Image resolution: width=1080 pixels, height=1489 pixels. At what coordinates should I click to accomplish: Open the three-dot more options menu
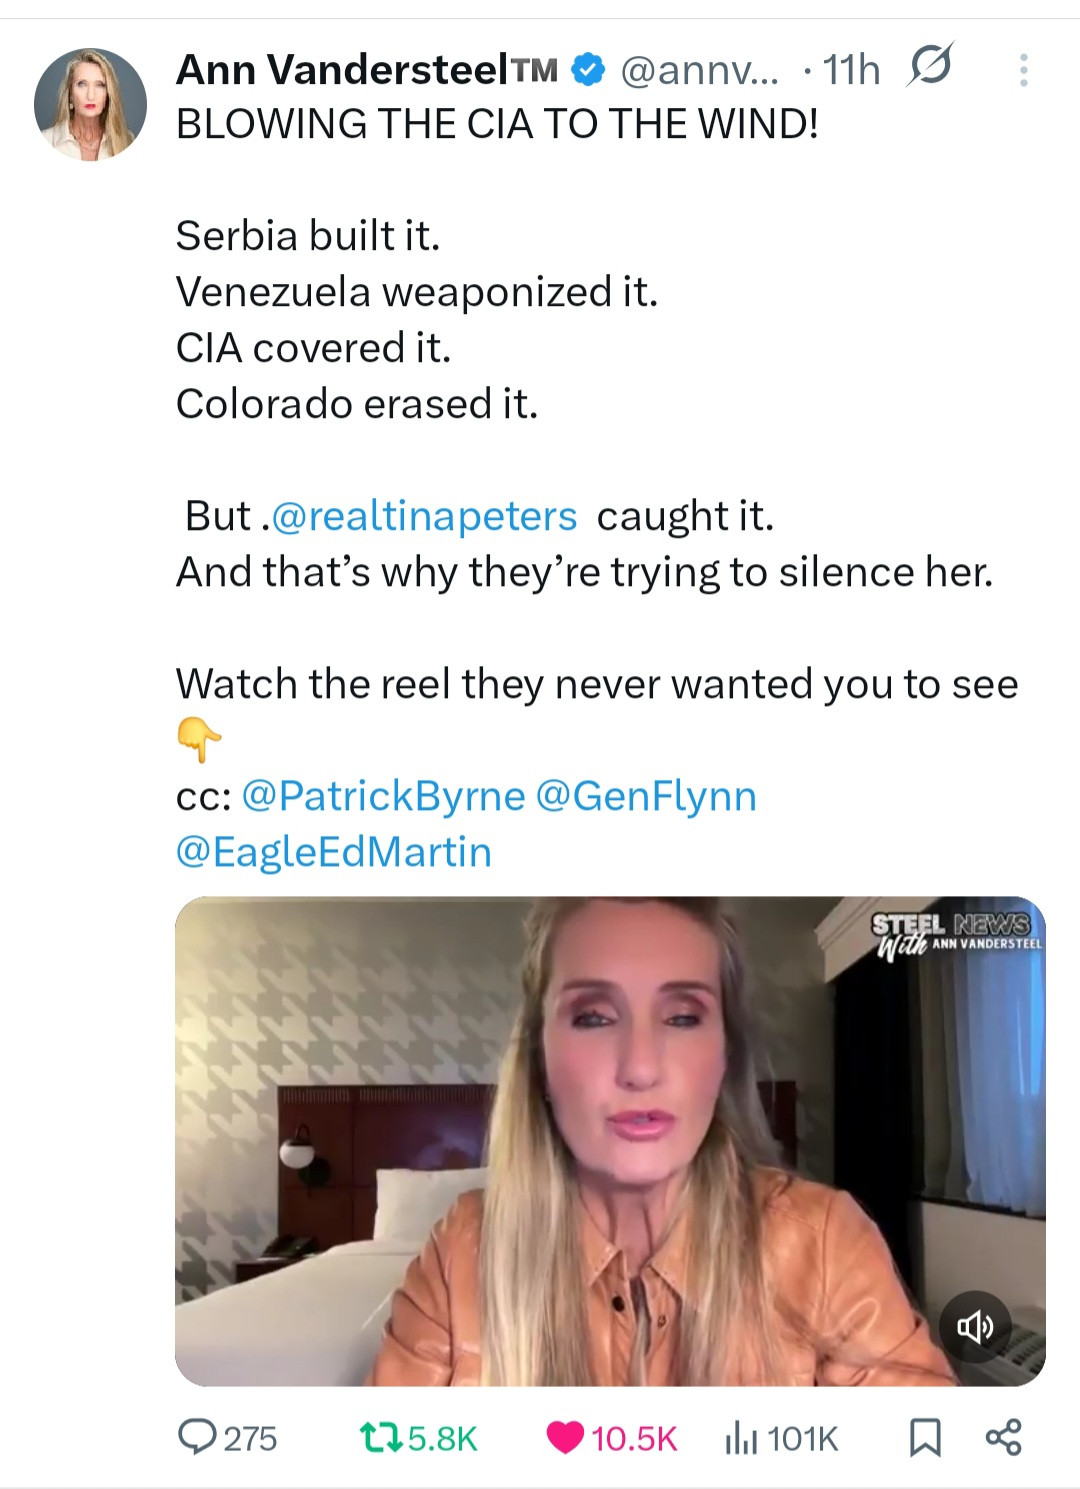click(x=1023, y=70)
